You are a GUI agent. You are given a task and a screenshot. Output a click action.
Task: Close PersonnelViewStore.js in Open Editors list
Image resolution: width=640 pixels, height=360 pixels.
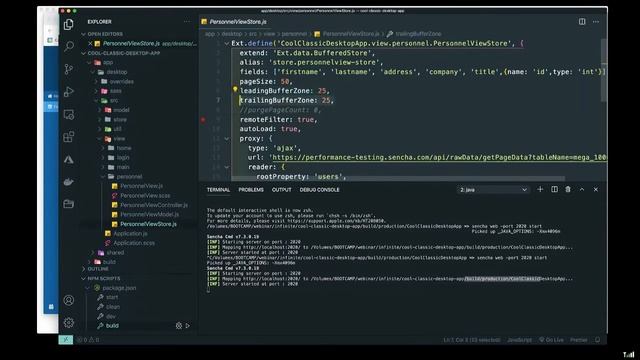tap(90, 43)
